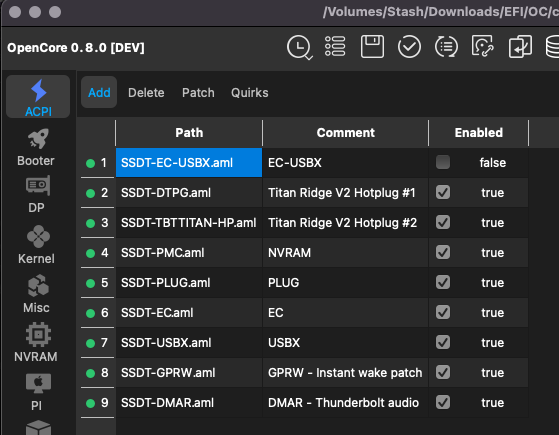The image size is (559, 435).
Task: Disable the SSDT-GPRW.aml checkbox
Action: click(x=443, y=372)
